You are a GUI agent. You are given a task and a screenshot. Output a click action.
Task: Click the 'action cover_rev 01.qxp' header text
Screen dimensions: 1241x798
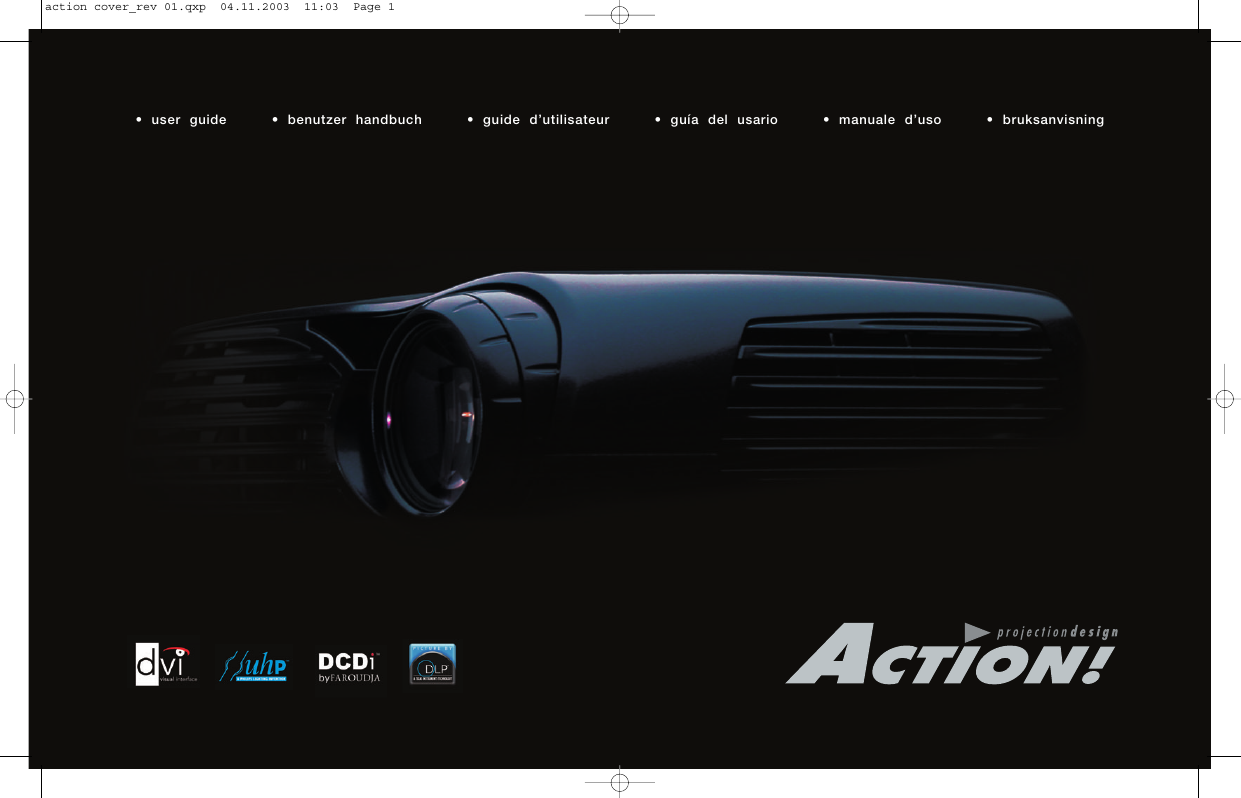pos(124,7)
